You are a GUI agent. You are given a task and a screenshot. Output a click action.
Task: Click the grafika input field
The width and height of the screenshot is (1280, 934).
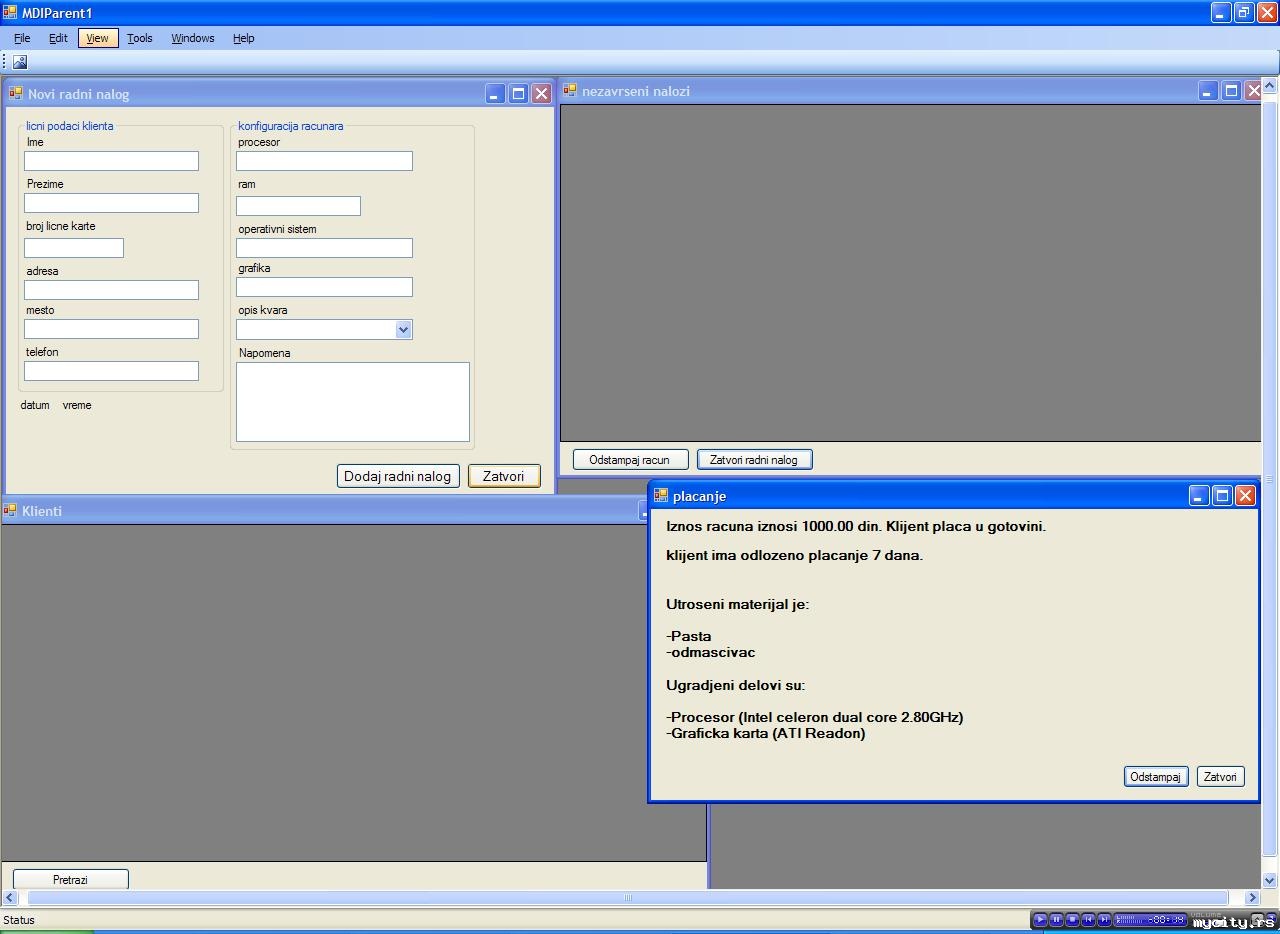pos(324,287)
